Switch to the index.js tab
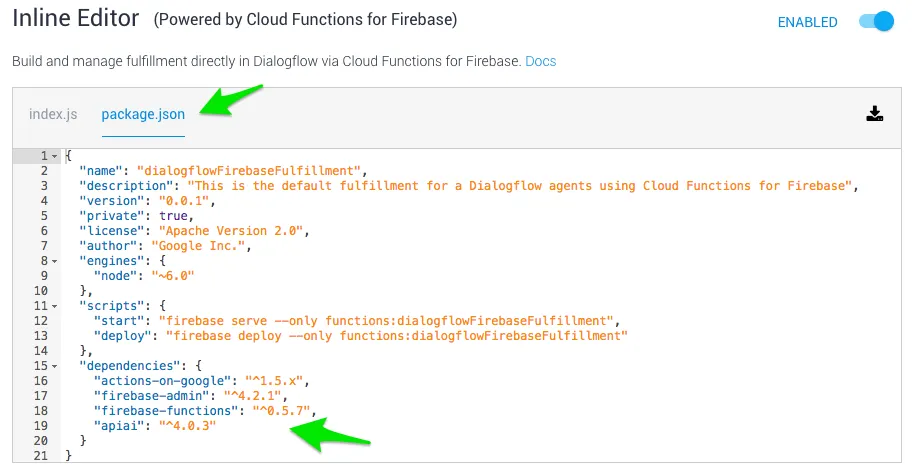 [x=53, y=114]
